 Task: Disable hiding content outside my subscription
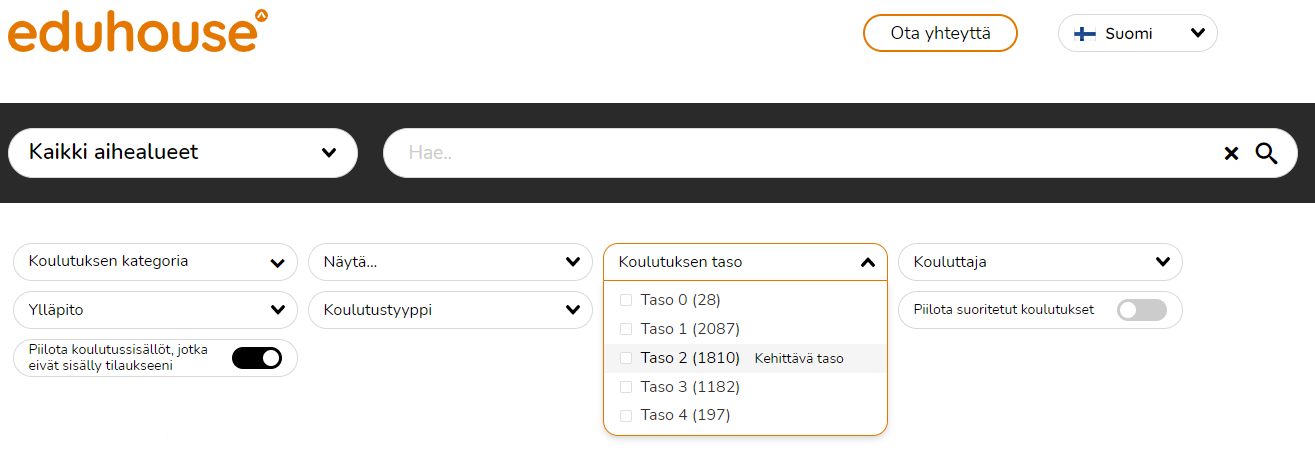click(257, 358)
